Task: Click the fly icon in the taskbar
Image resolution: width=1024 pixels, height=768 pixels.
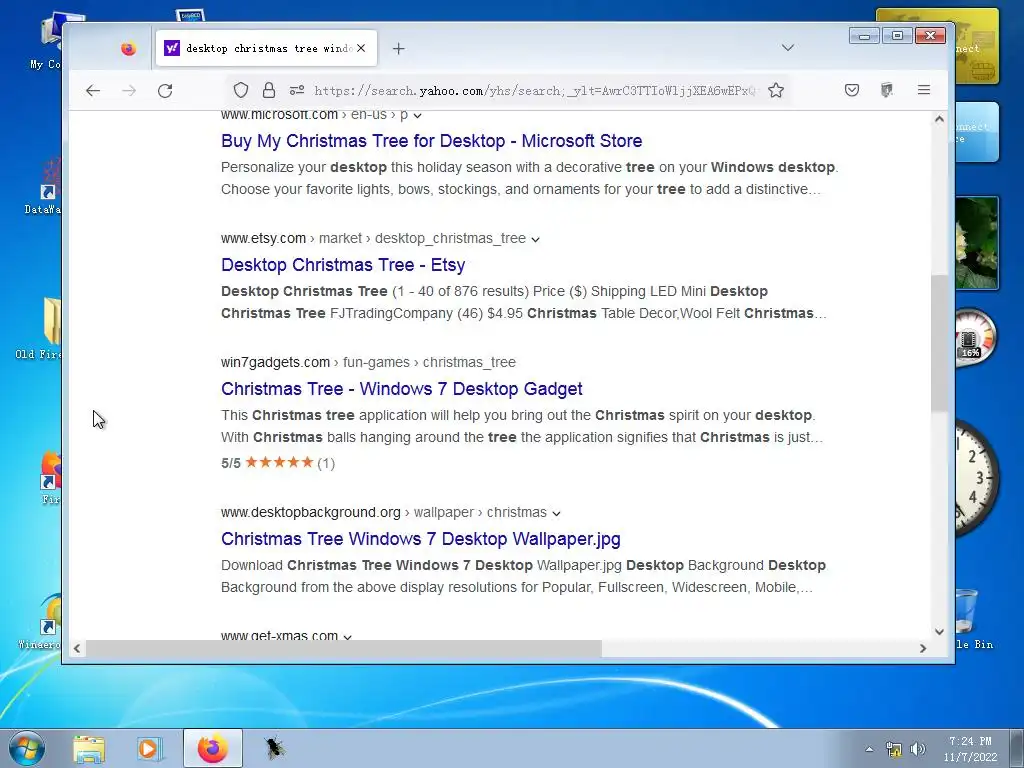Action: click(x=274, y=748)
